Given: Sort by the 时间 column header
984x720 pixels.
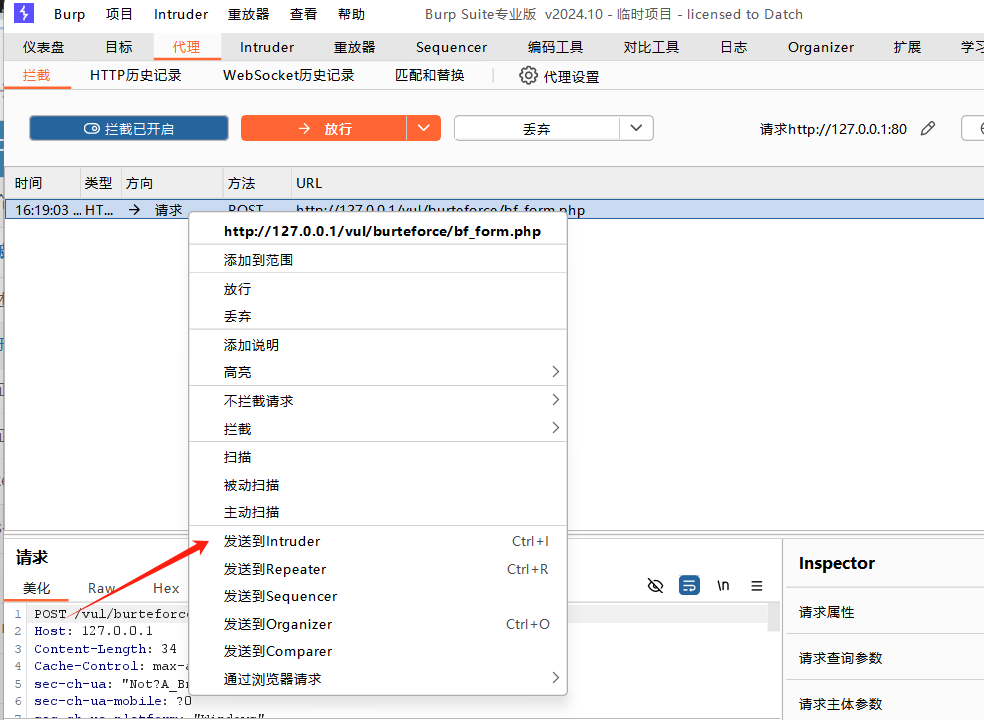Looking at the screenshot, I should coord(43,183).
